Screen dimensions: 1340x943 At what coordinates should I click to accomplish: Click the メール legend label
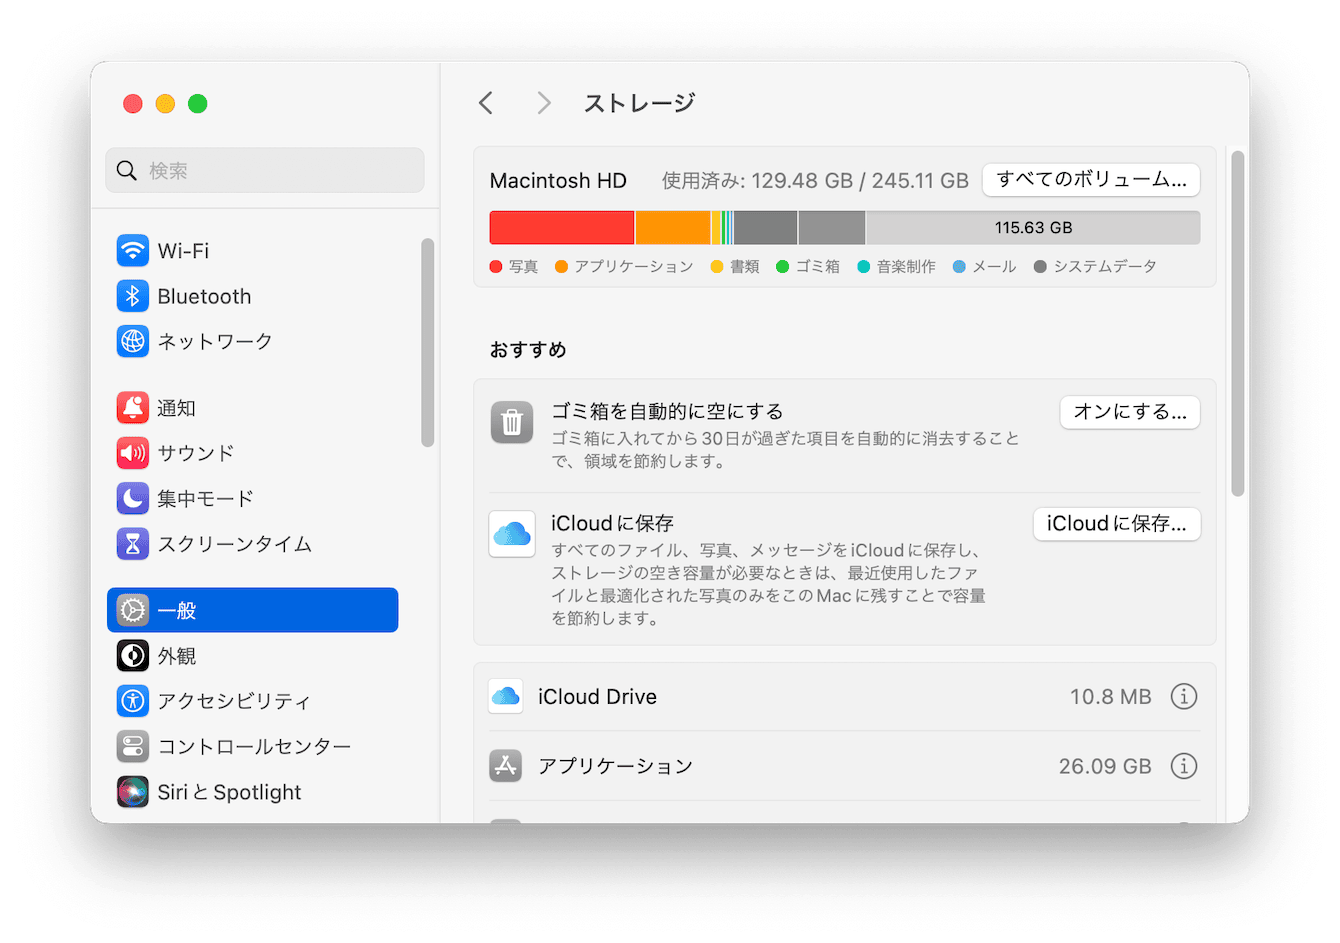coord(994,267)
